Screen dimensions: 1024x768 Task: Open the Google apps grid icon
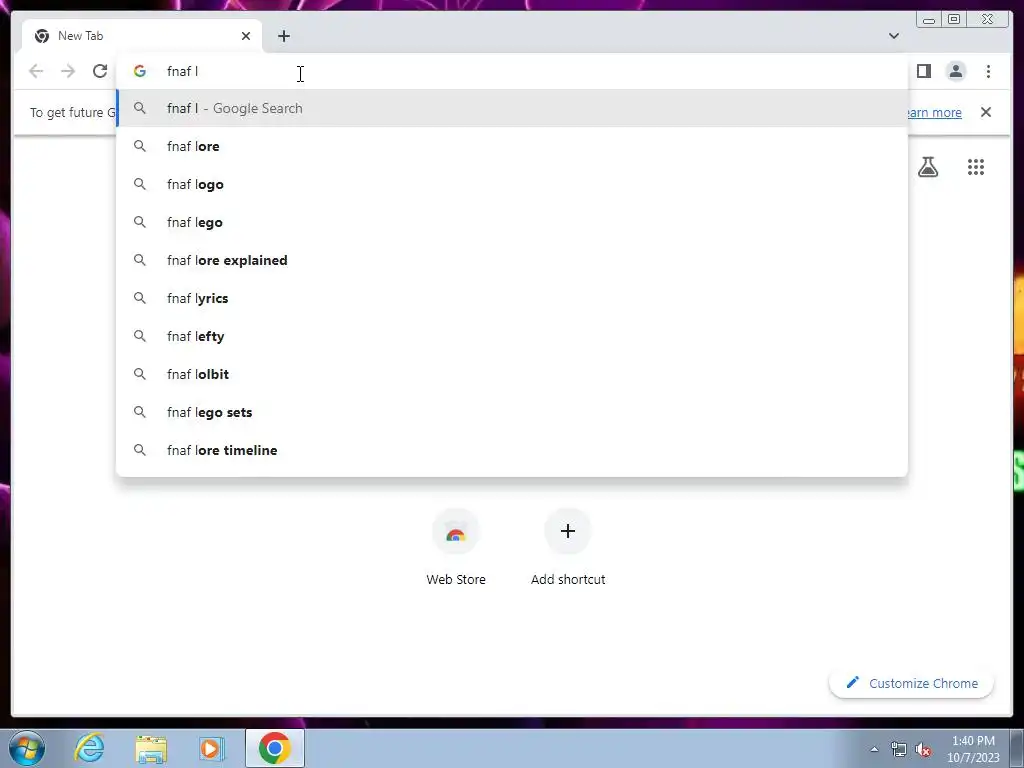coord(976,167)
